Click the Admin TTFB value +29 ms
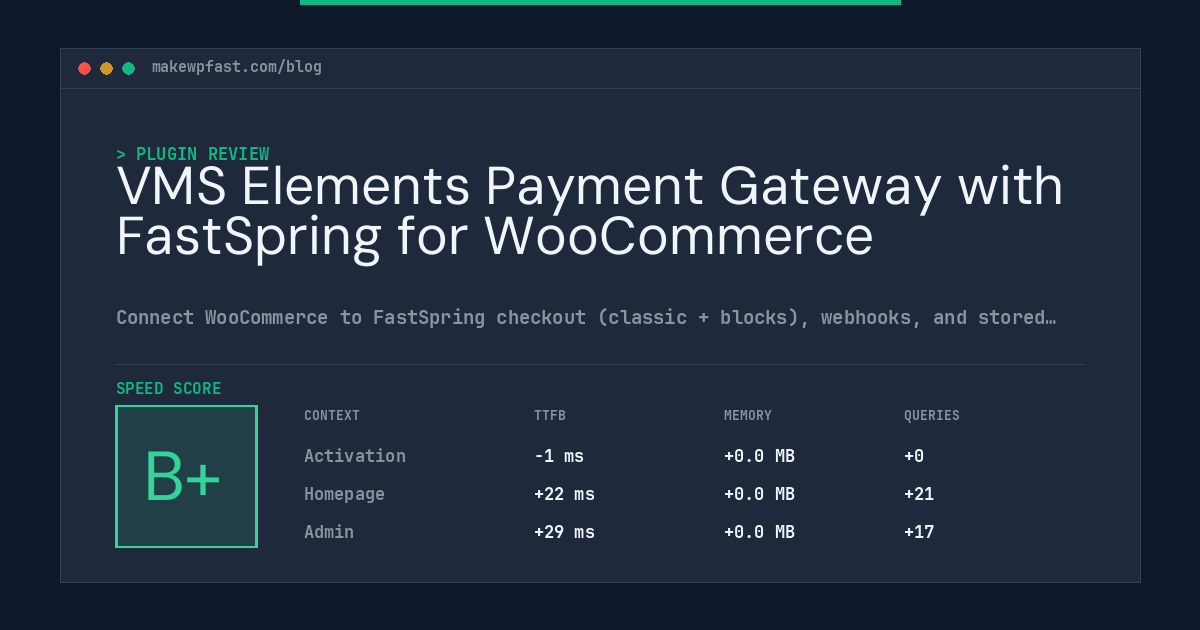 [564, 532]
